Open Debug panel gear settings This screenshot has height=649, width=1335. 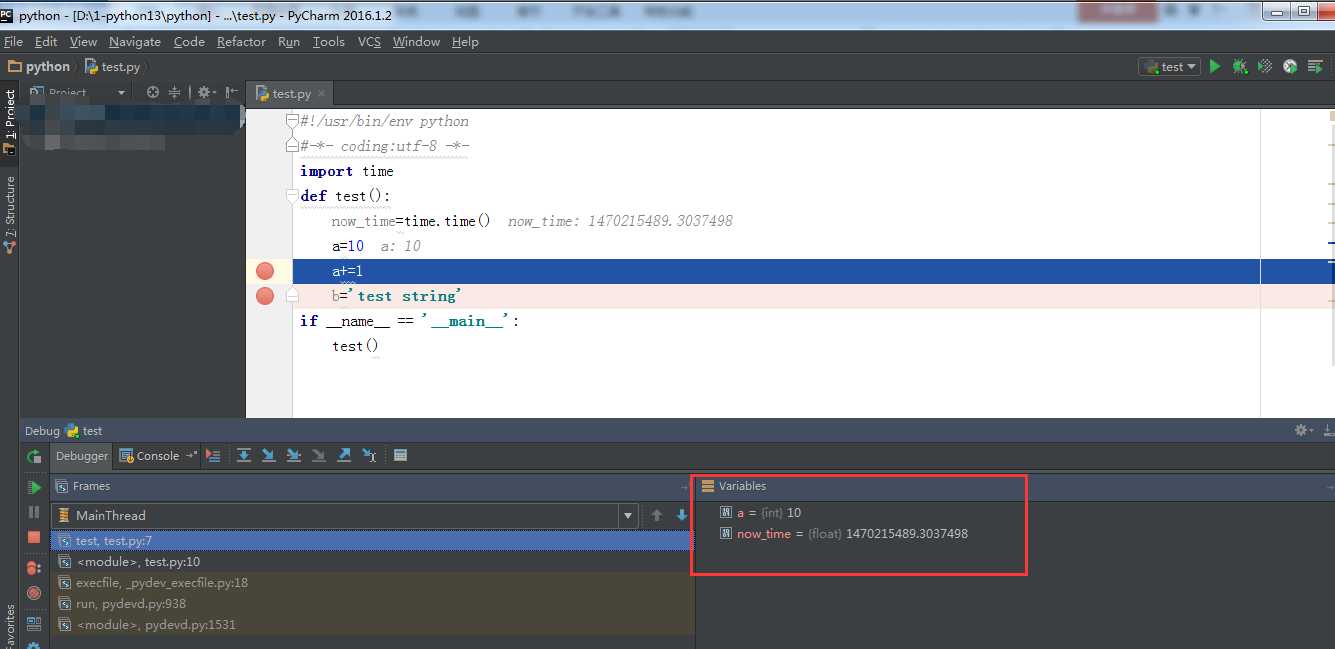click(1304, 430)
